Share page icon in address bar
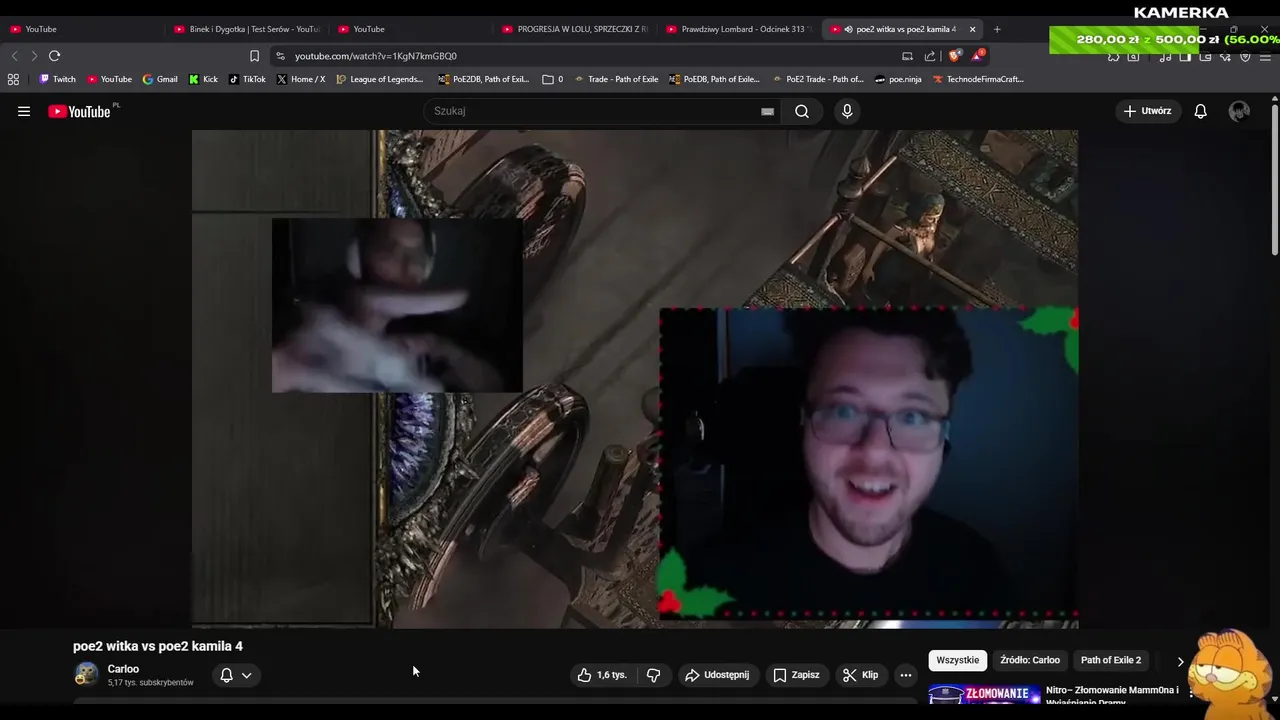Screen dimensions: 1280x720 tap(930, 56)
